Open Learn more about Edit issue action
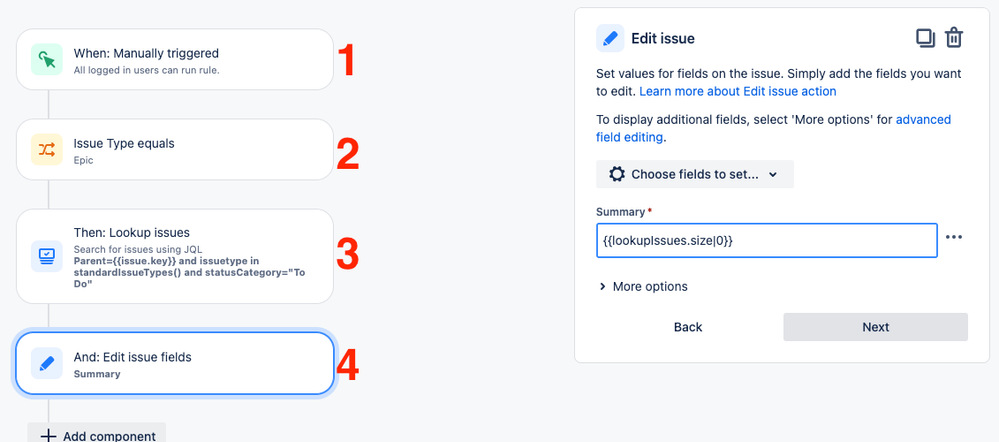 tap(738, 91)
